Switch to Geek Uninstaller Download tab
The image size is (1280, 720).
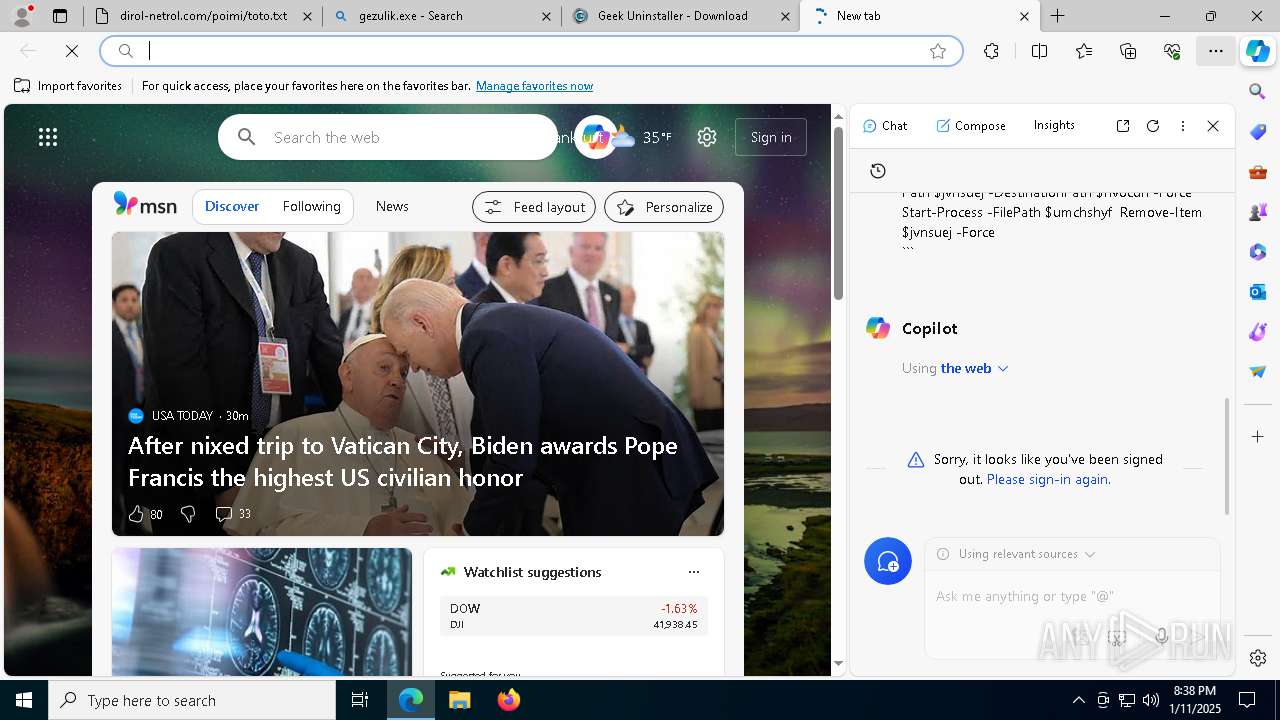click(682, 16)
